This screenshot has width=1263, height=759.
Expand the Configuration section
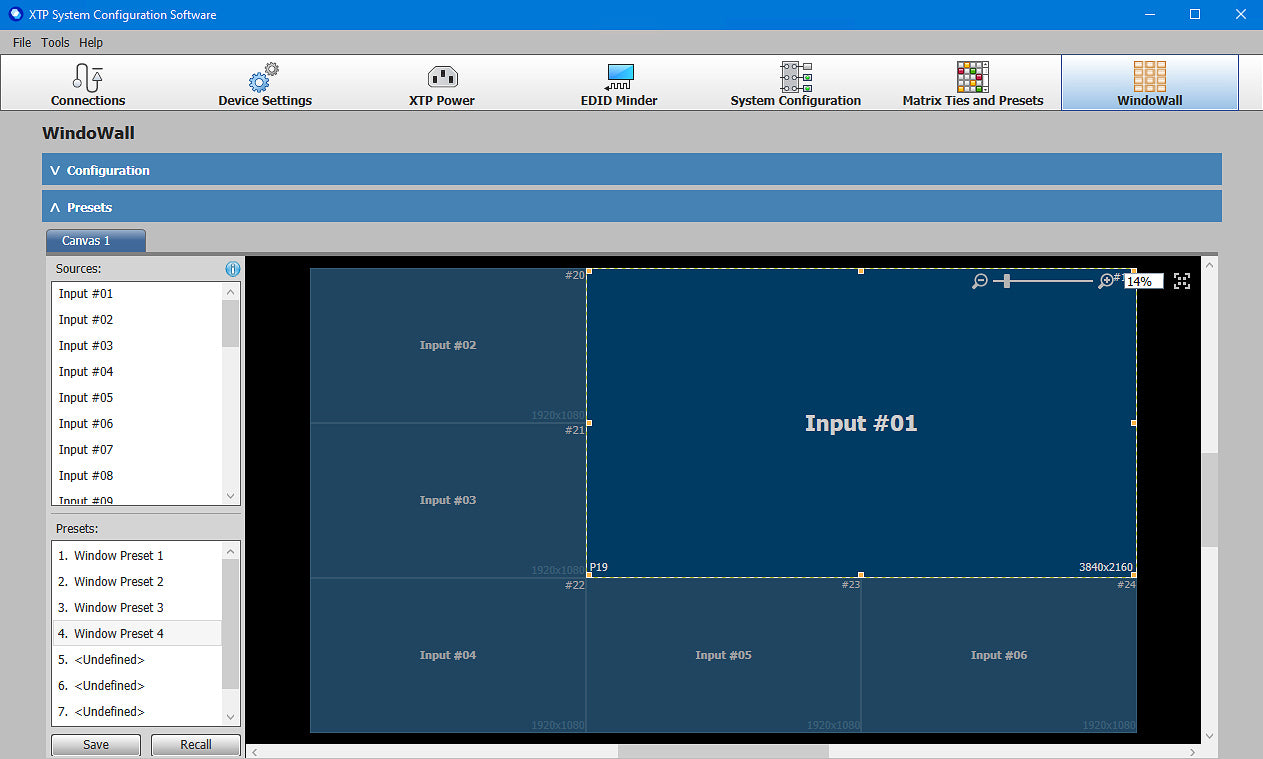coord(632,170)
